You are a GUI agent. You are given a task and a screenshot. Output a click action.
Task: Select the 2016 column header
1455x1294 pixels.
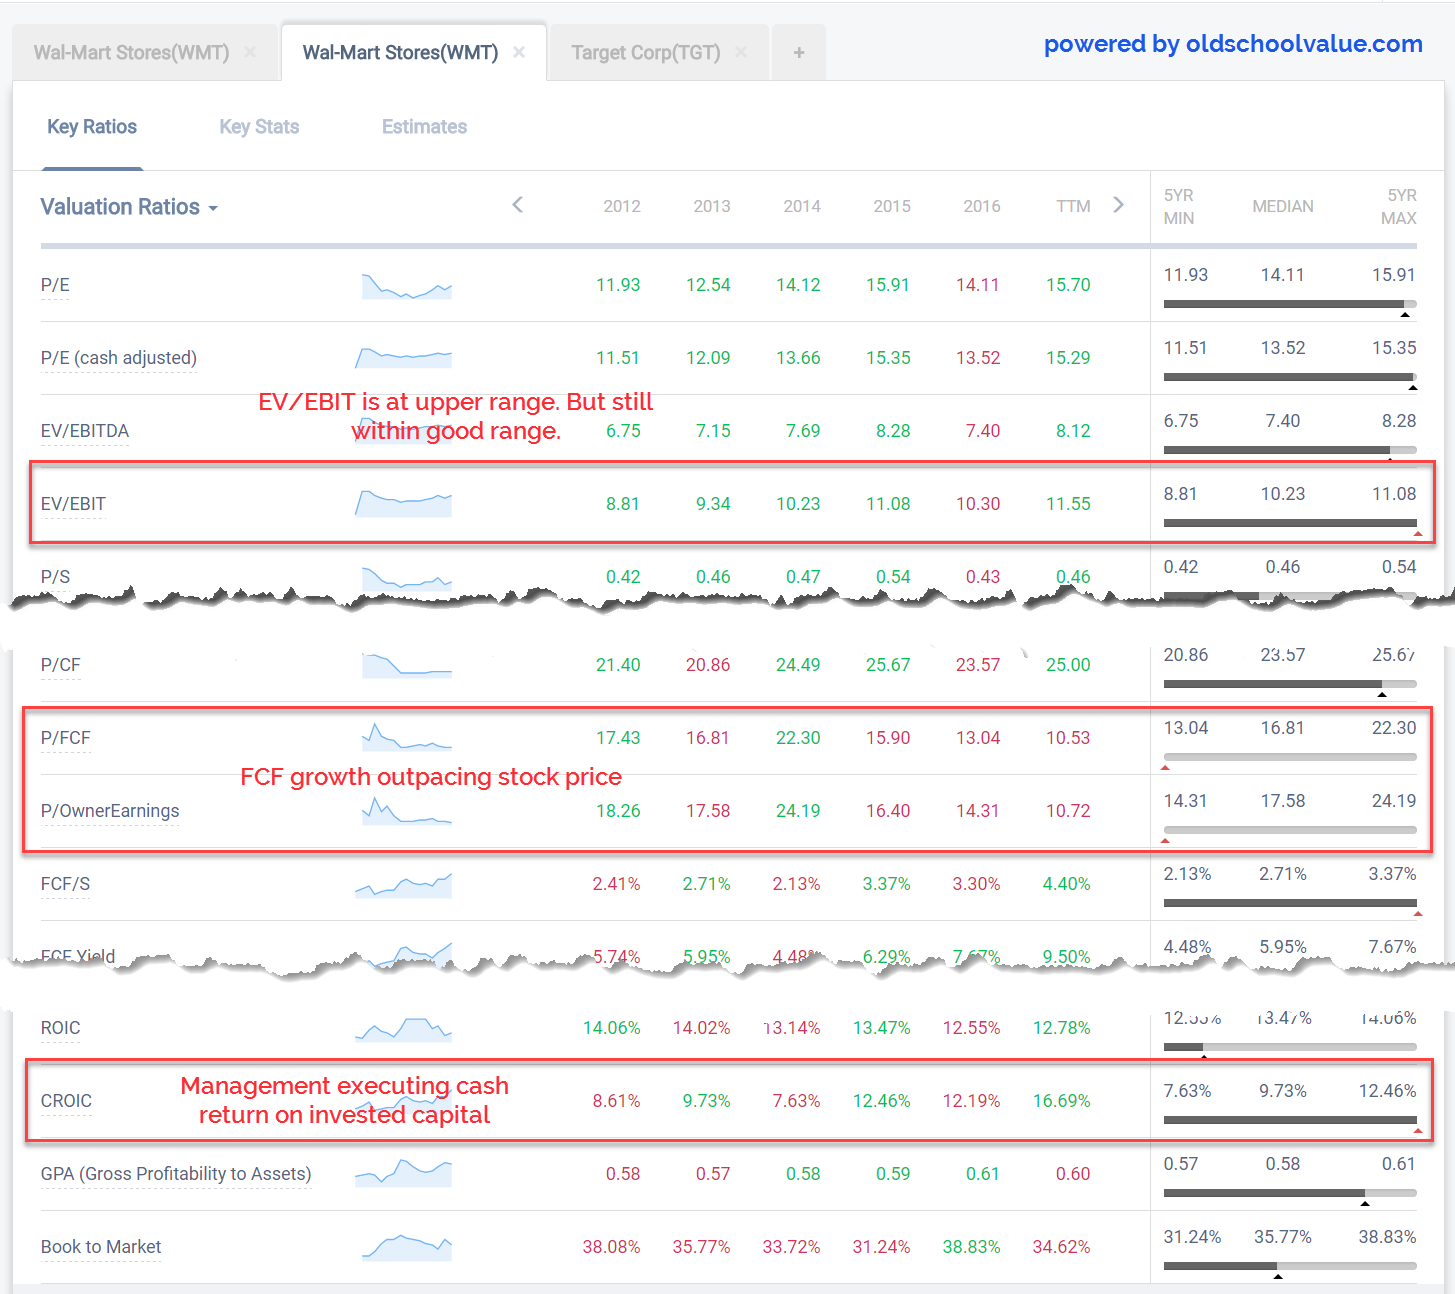click(x=982, y=206)
